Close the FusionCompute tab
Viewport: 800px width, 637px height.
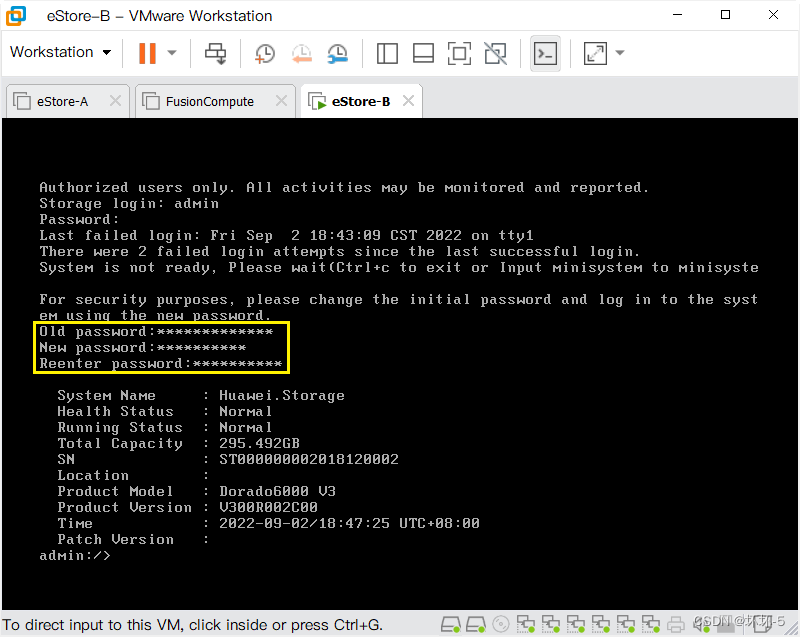[x=281, y=100]
